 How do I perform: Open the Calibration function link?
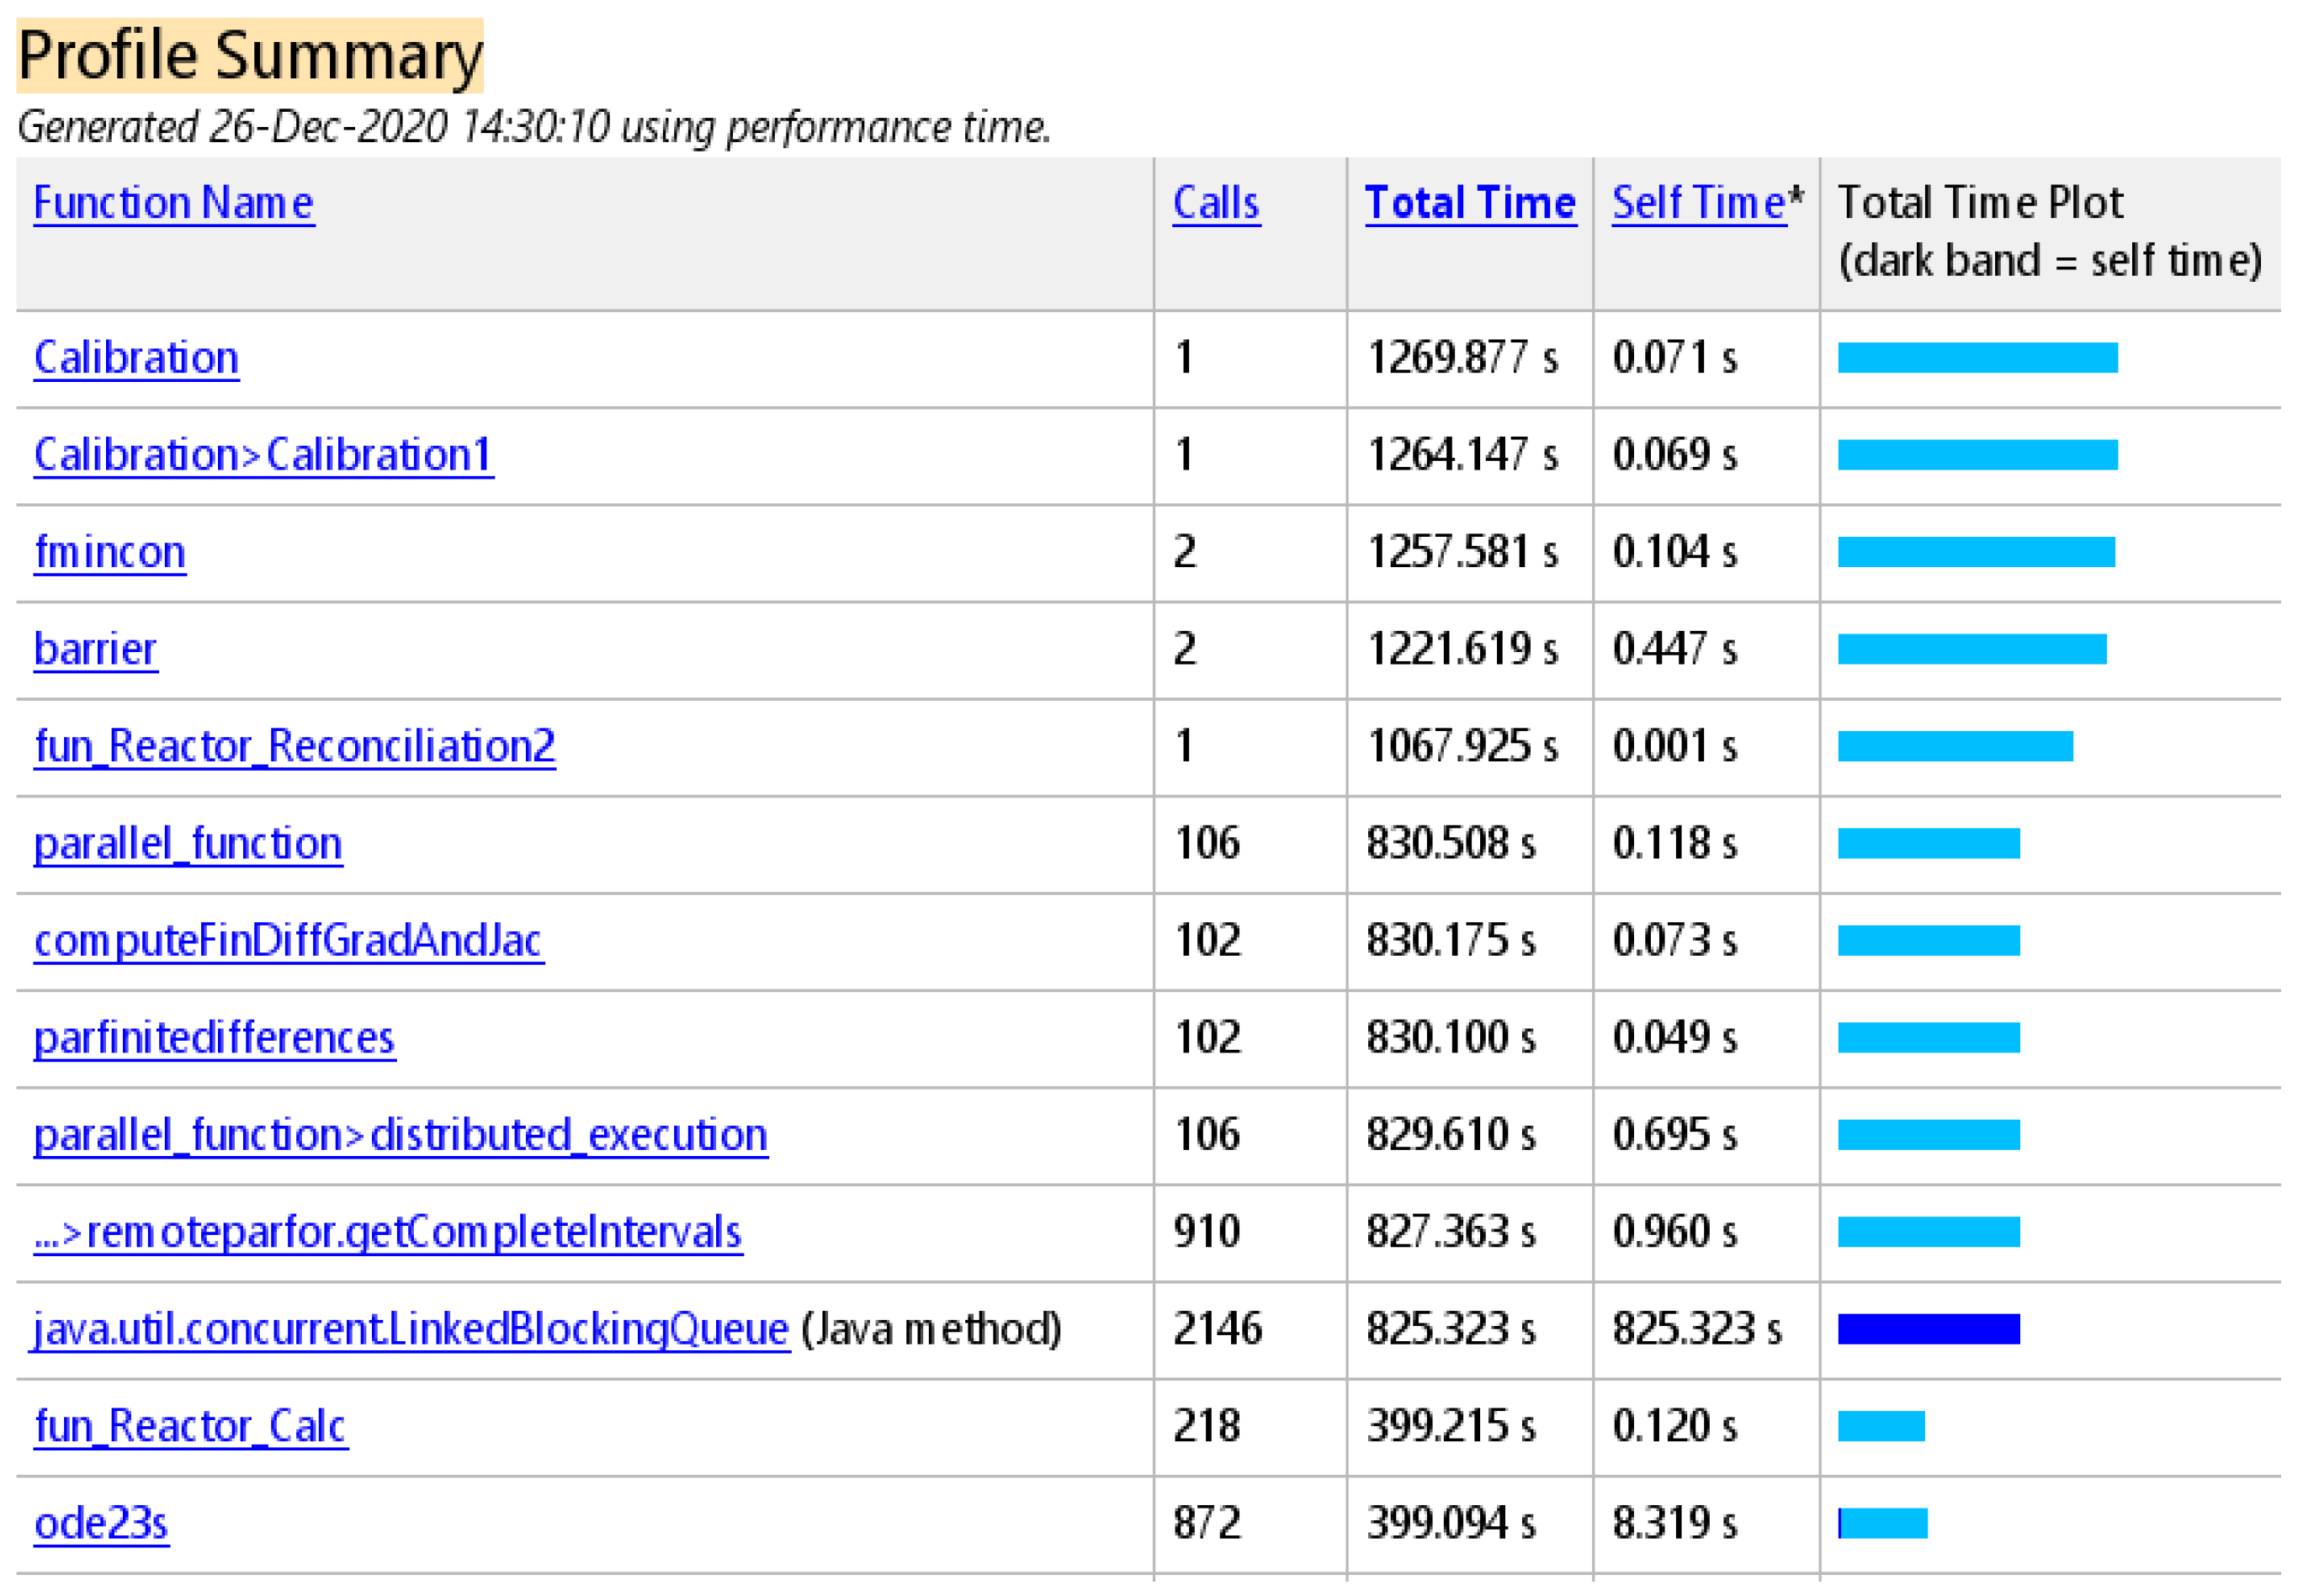pyautogui.click(x=136, y=358)
